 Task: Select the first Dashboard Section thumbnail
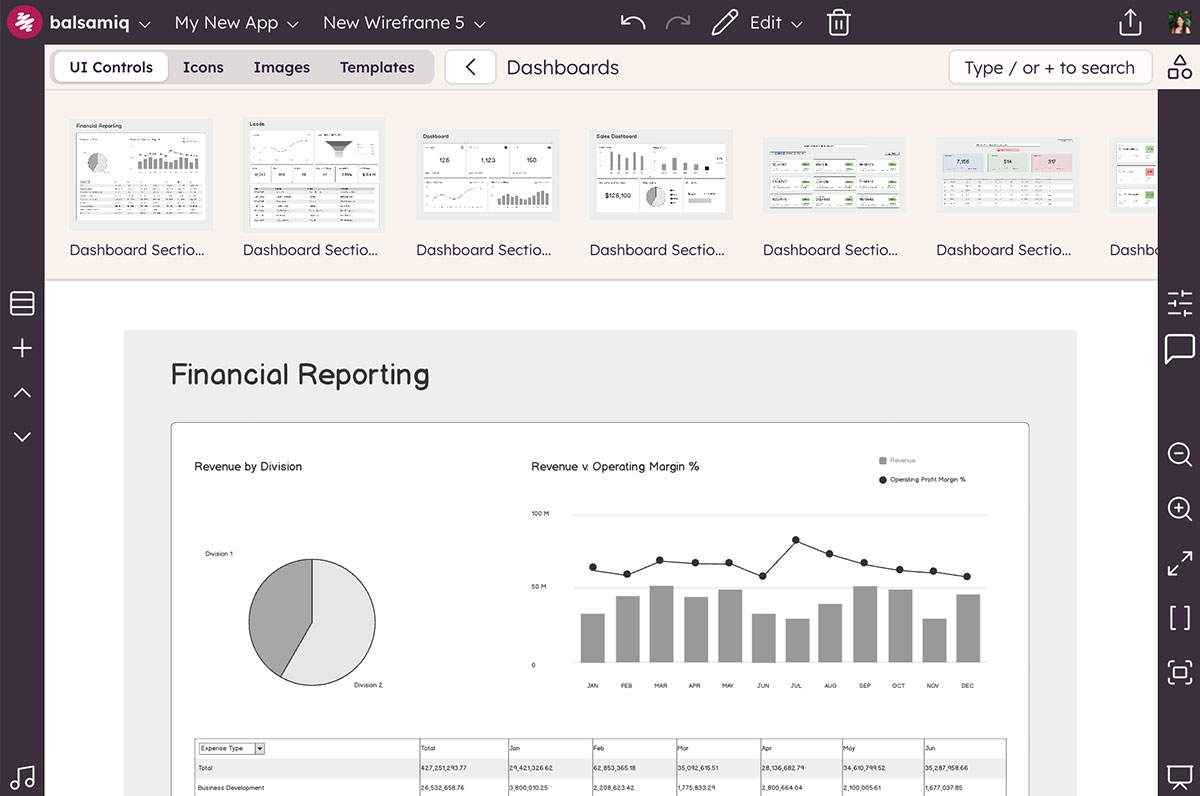click(x=140, y=172)
